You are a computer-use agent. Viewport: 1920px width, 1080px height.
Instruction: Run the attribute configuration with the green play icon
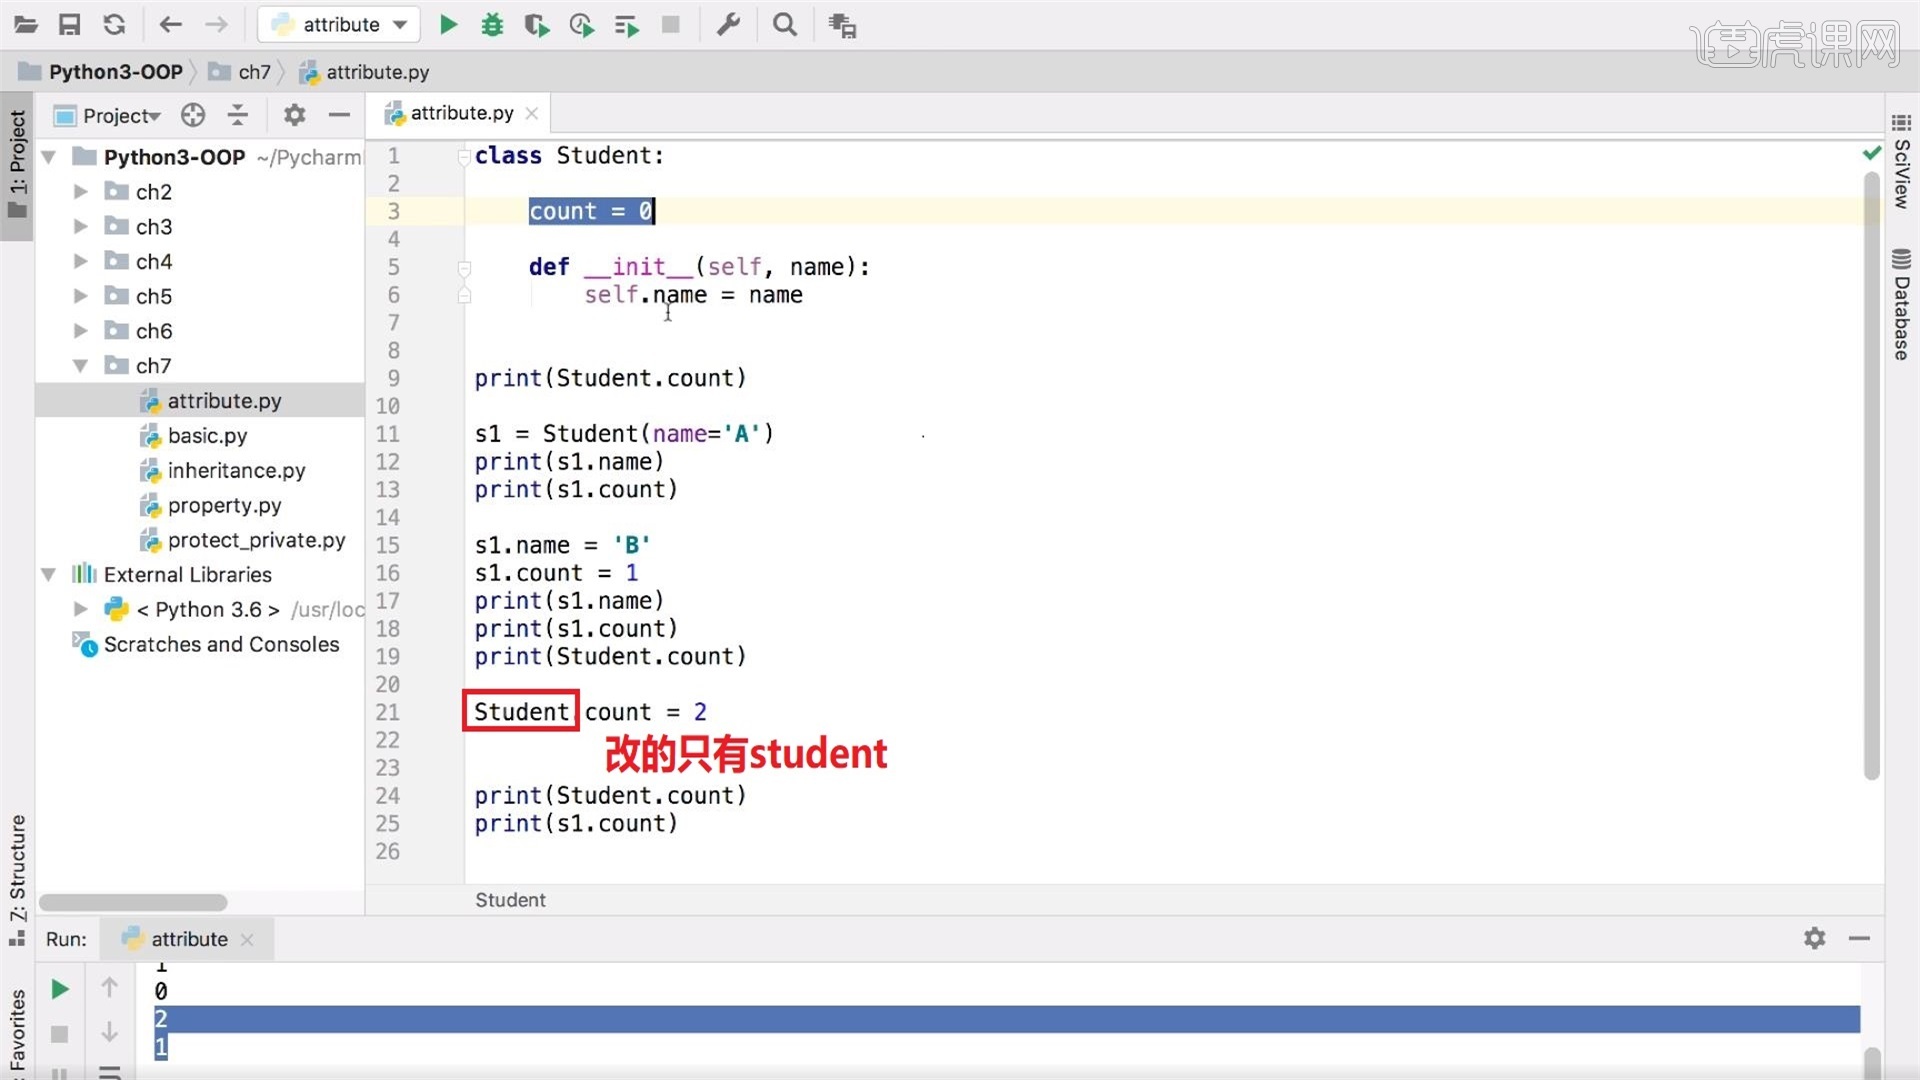point(448,25)
